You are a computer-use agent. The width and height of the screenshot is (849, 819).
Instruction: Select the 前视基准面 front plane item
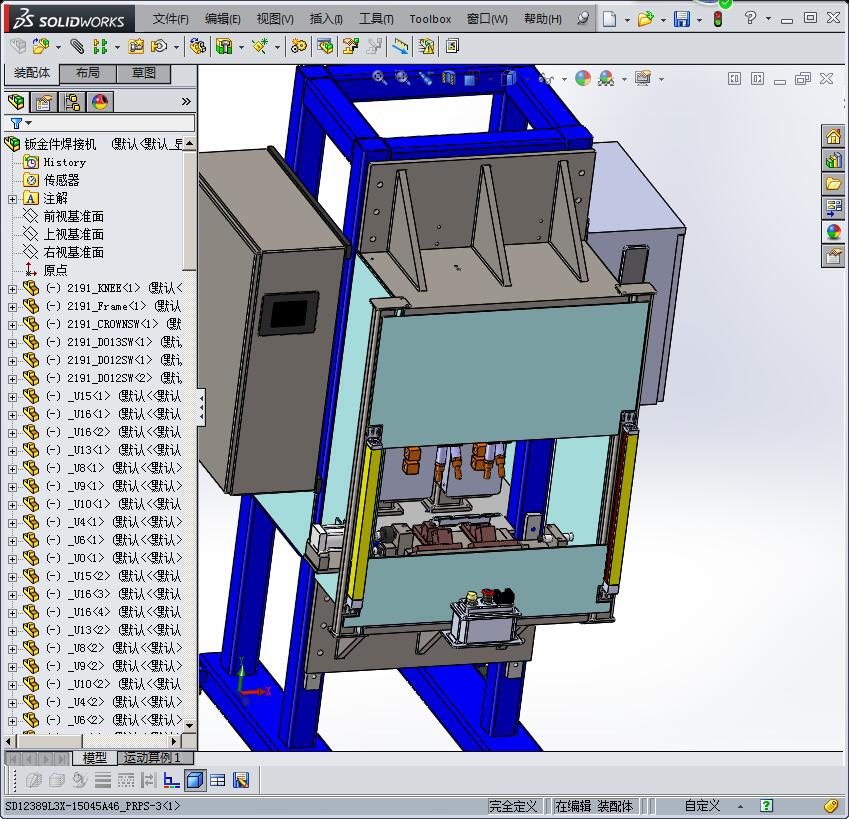click(x=74, y=217)
